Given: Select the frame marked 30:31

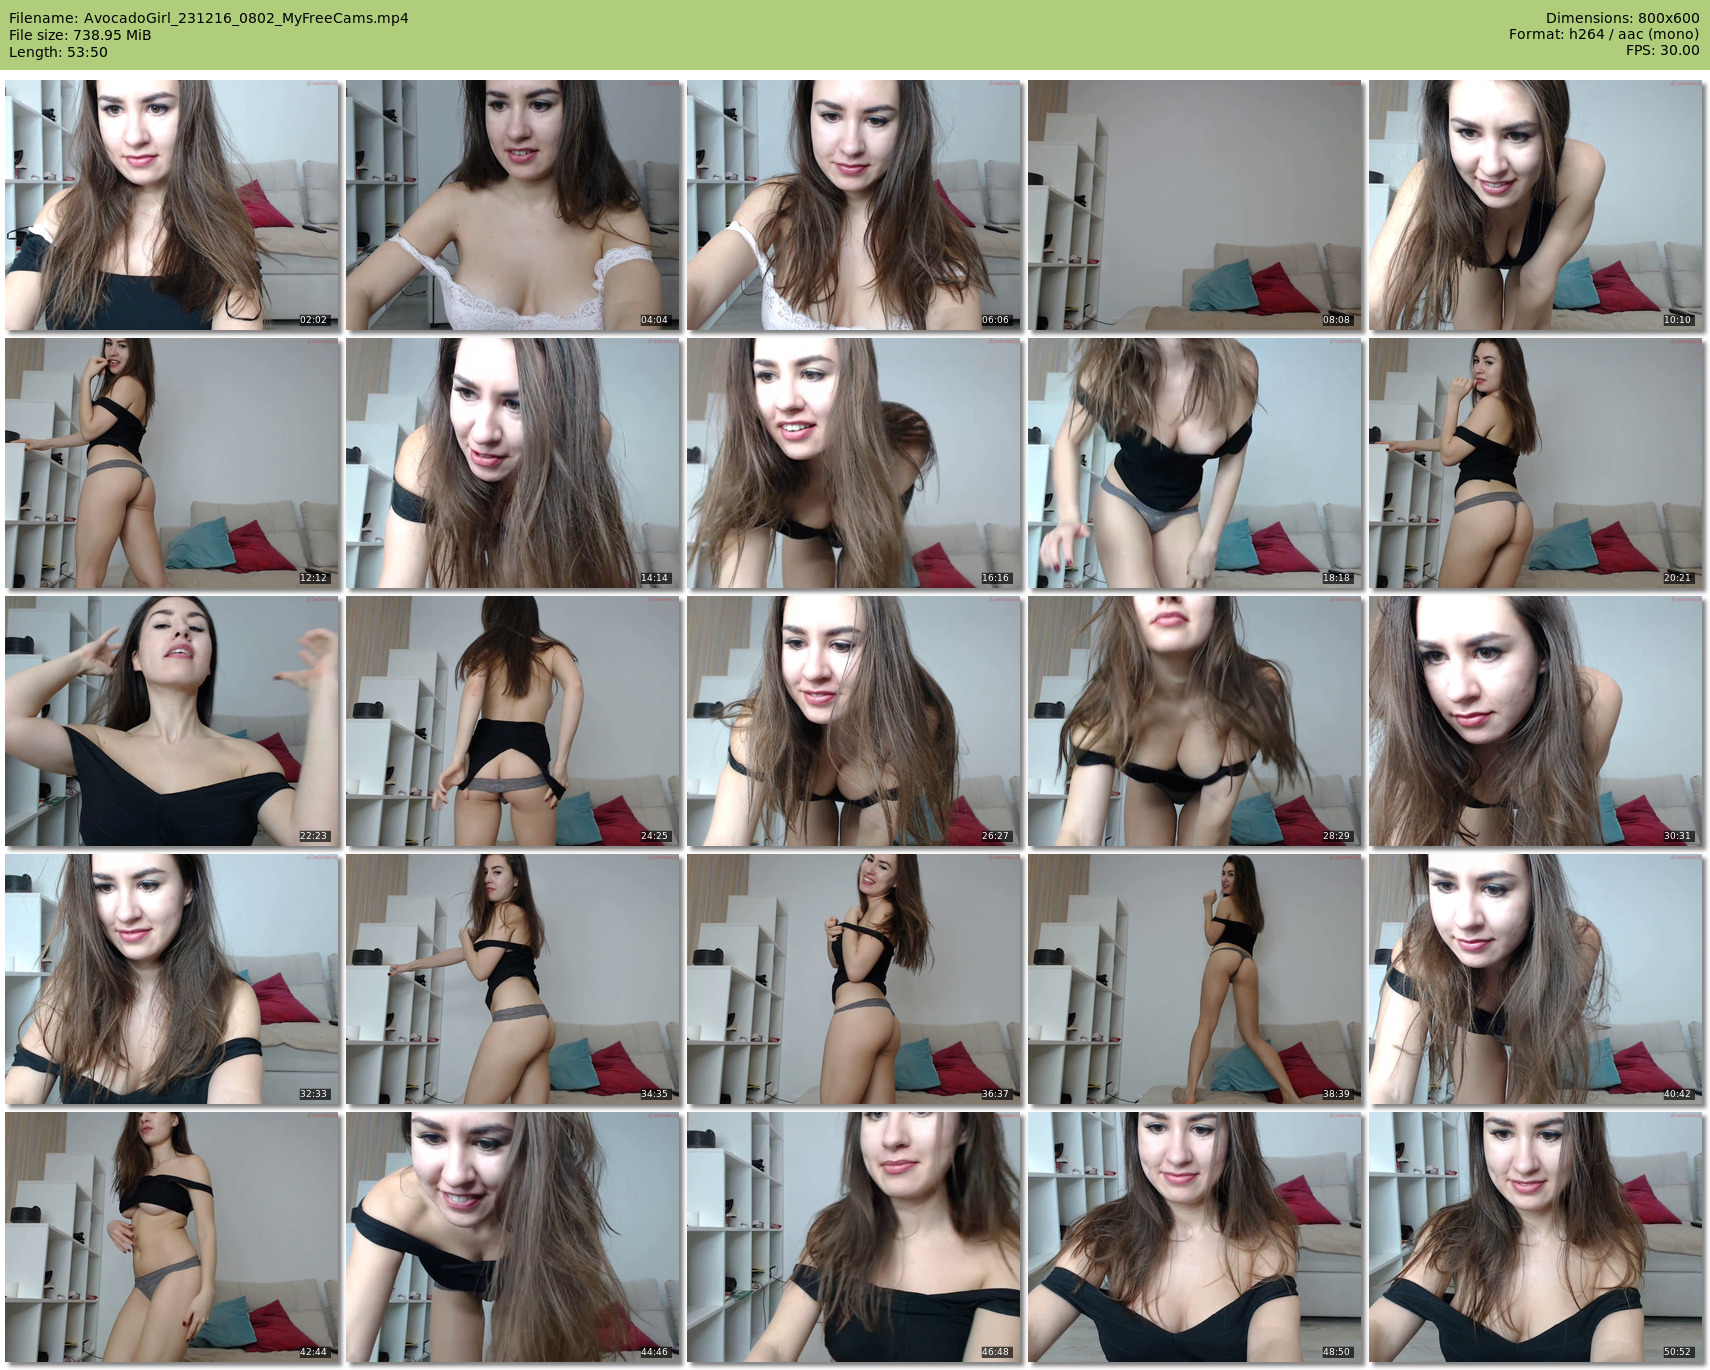Looking at the screenshot, I should tap(1536, 721).
